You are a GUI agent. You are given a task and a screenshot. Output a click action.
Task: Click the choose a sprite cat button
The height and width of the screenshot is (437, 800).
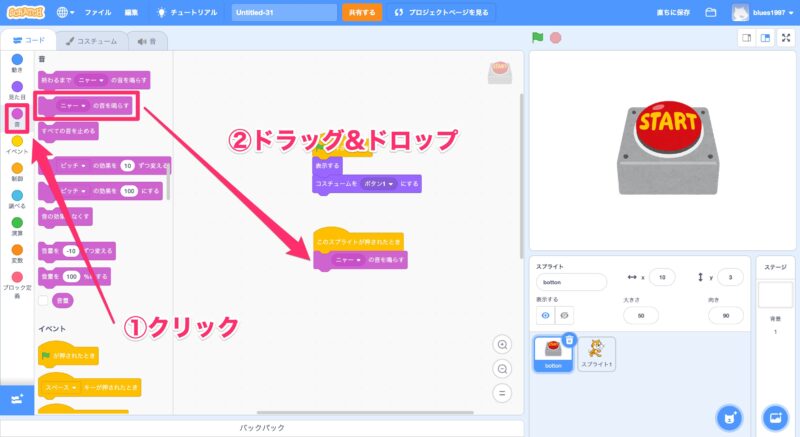[x=729, y=416]
